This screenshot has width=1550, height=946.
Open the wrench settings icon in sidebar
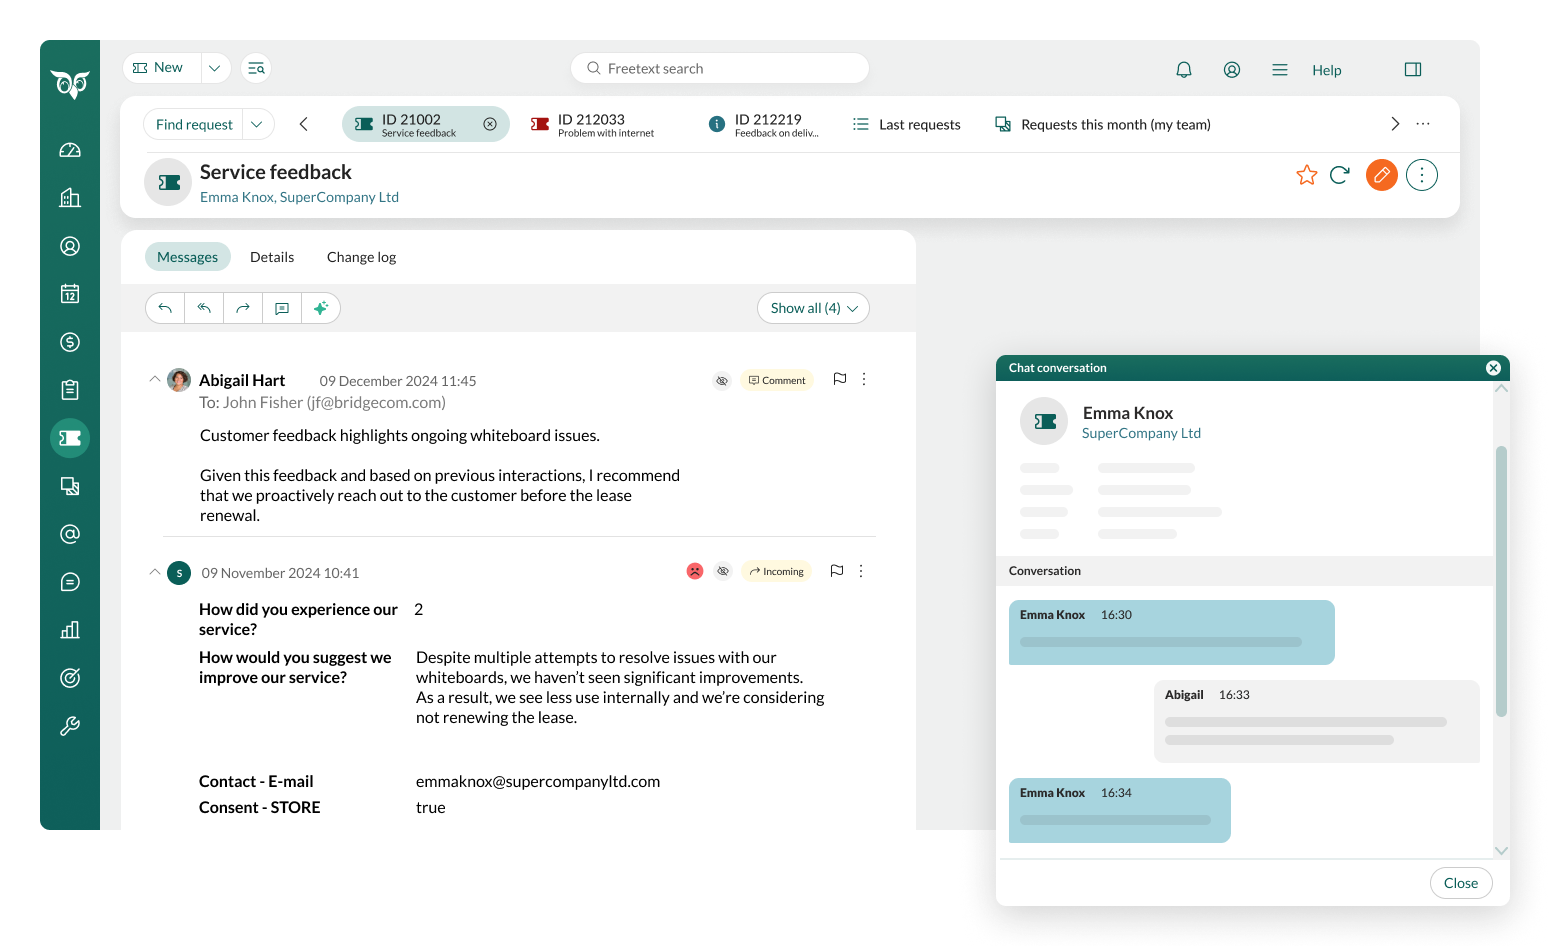click(70, 726)
